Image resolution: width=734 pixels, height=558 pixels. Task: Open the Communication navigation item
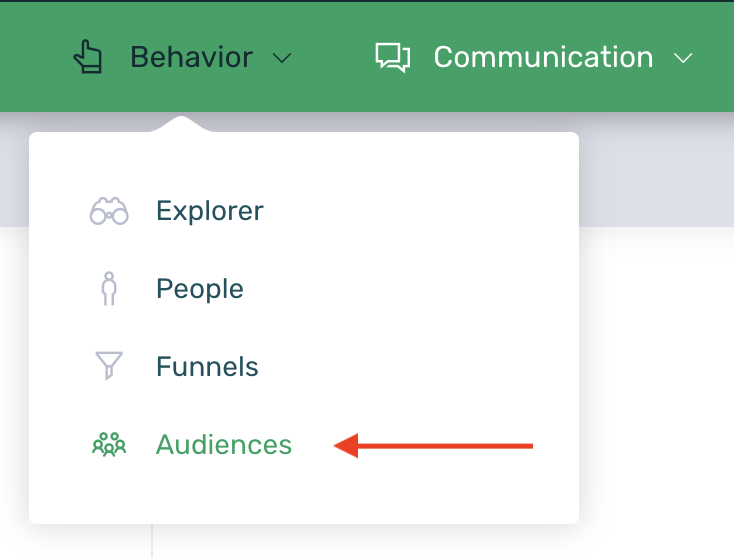(543, 57)
